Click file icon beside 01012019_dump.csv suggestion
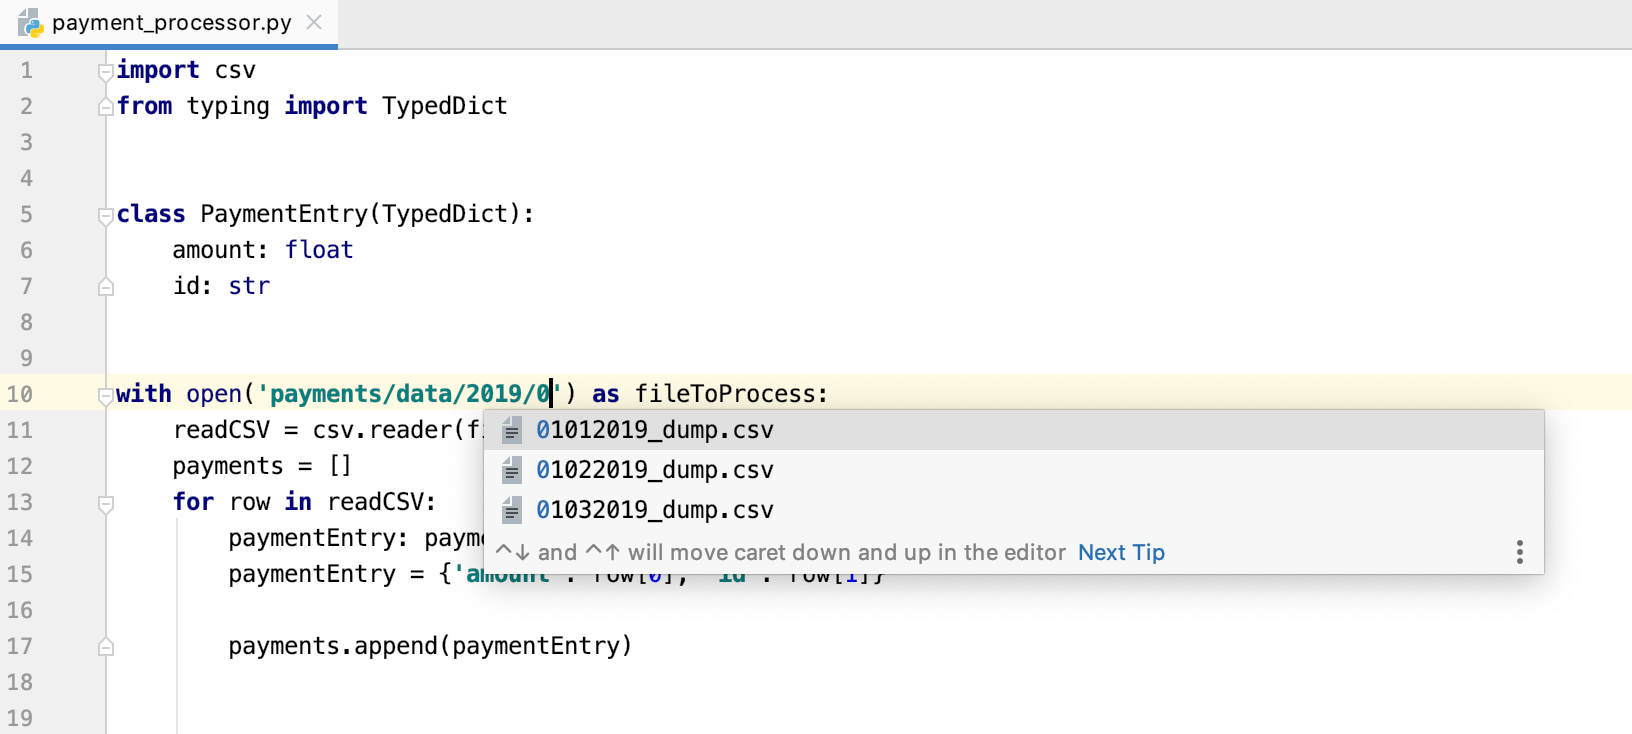The image size is (1632, 734). click(511, 430)
